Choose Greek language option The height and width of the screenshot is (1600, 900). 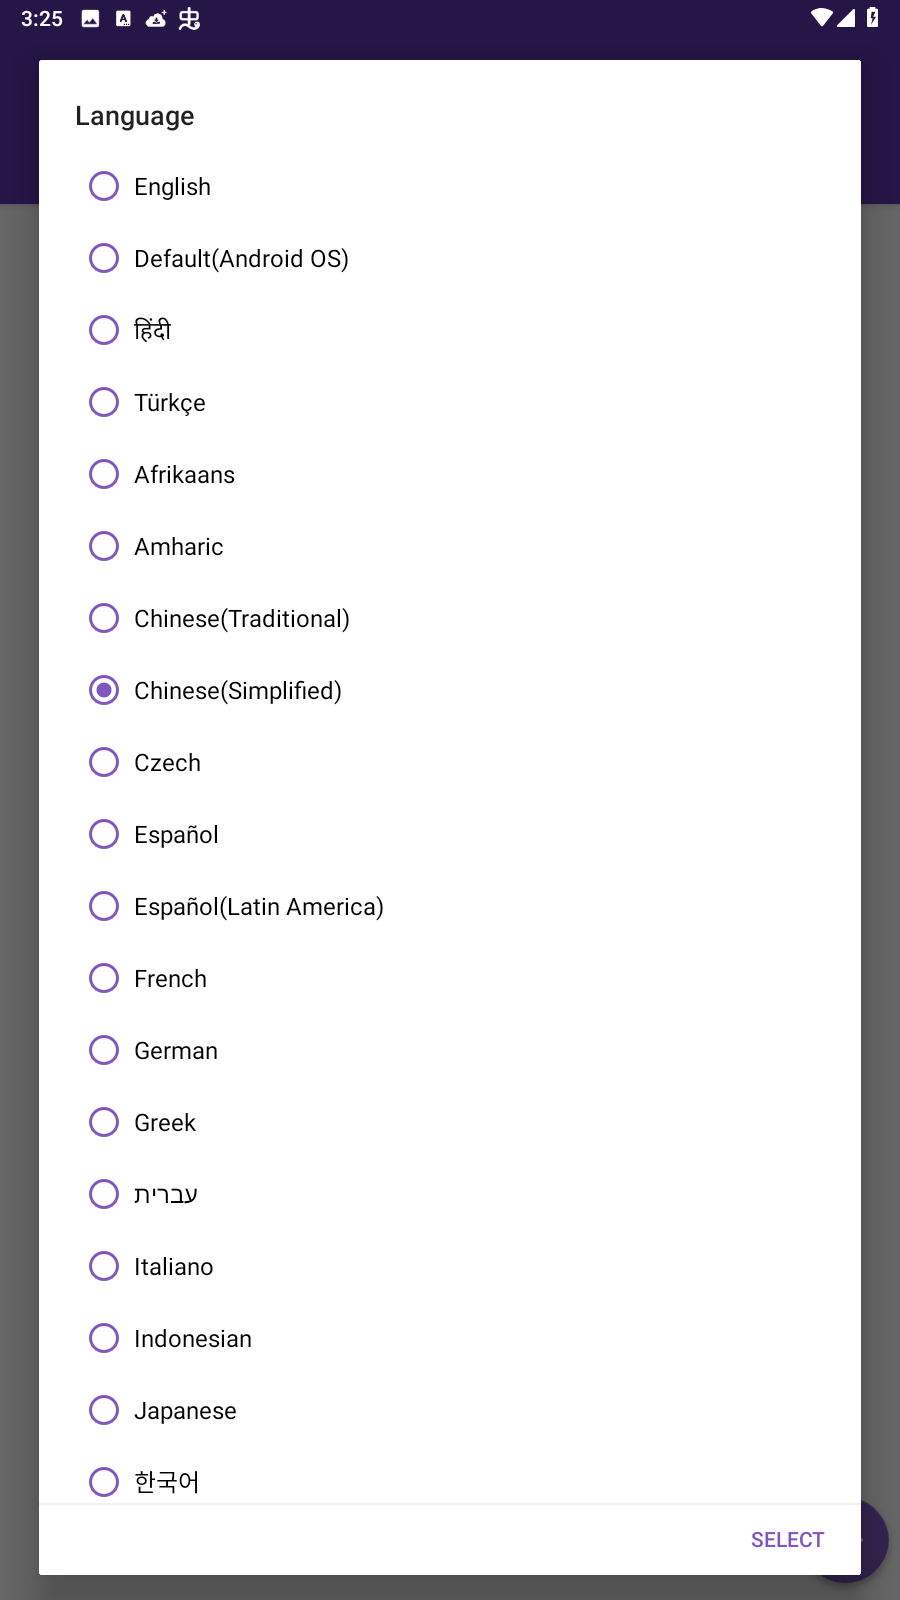(x=450, y=1123)
